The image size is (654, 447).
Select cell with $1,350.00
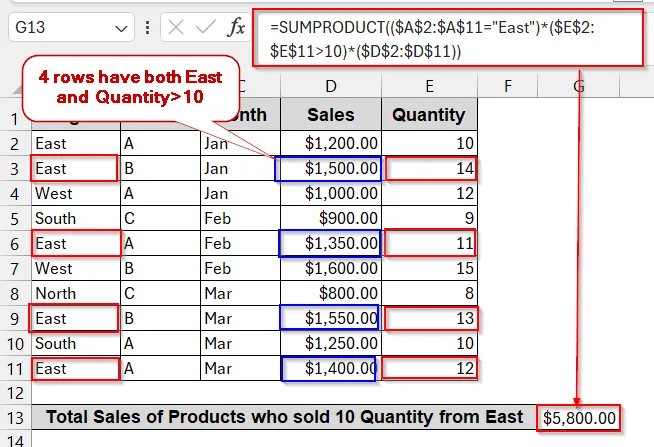331,244
